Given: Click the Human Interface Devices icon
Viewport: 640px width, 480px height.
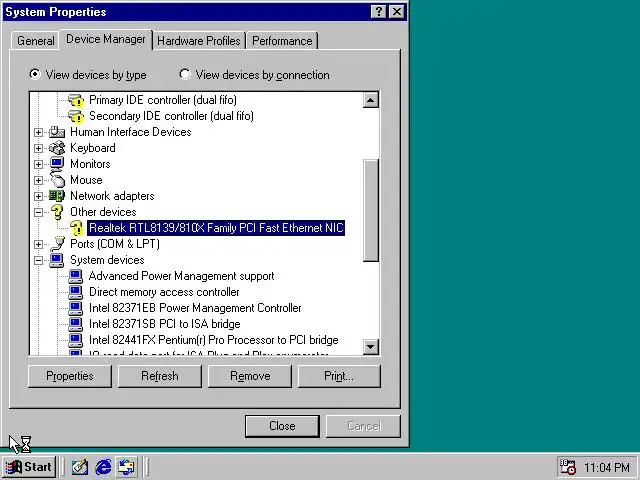Looking at the screenshot, I should 57,132.
